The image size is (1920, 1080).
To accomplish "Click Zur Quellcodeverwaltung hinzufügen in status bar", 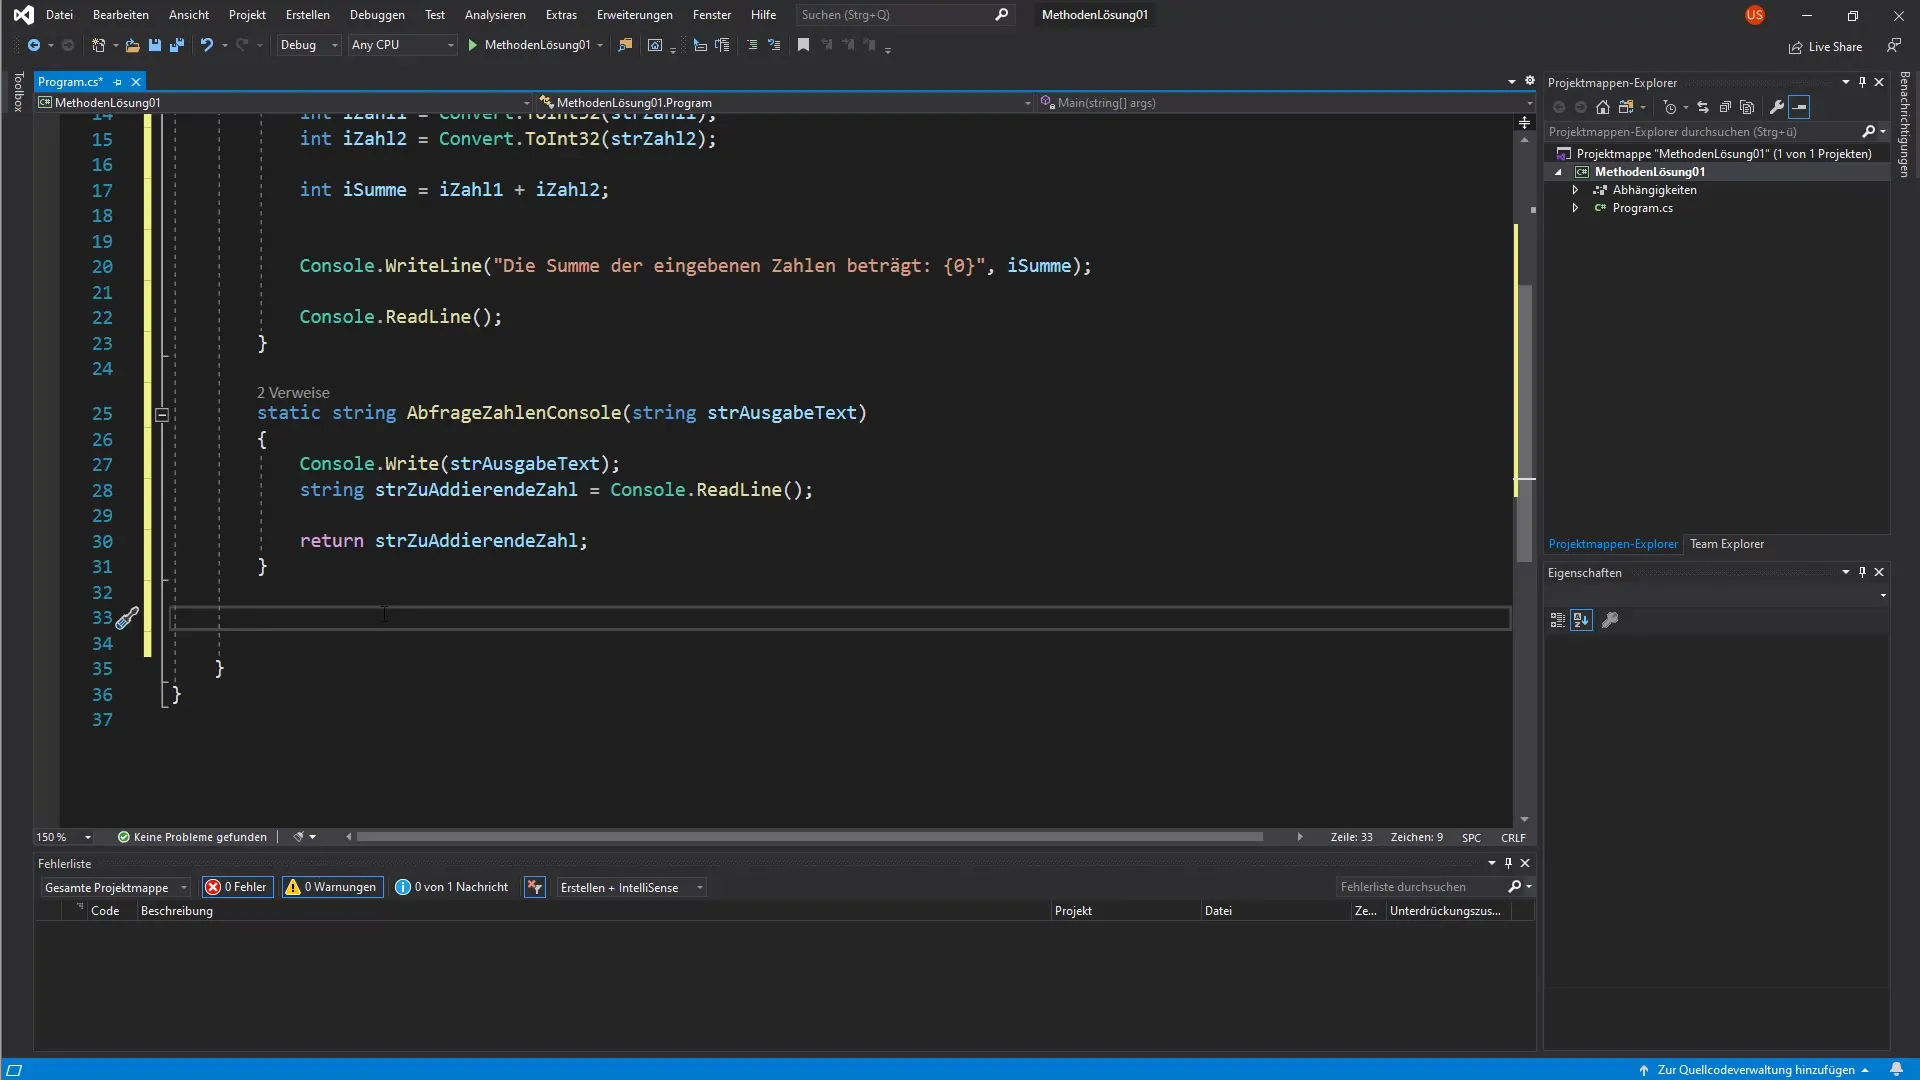I will (1755, 1069).
